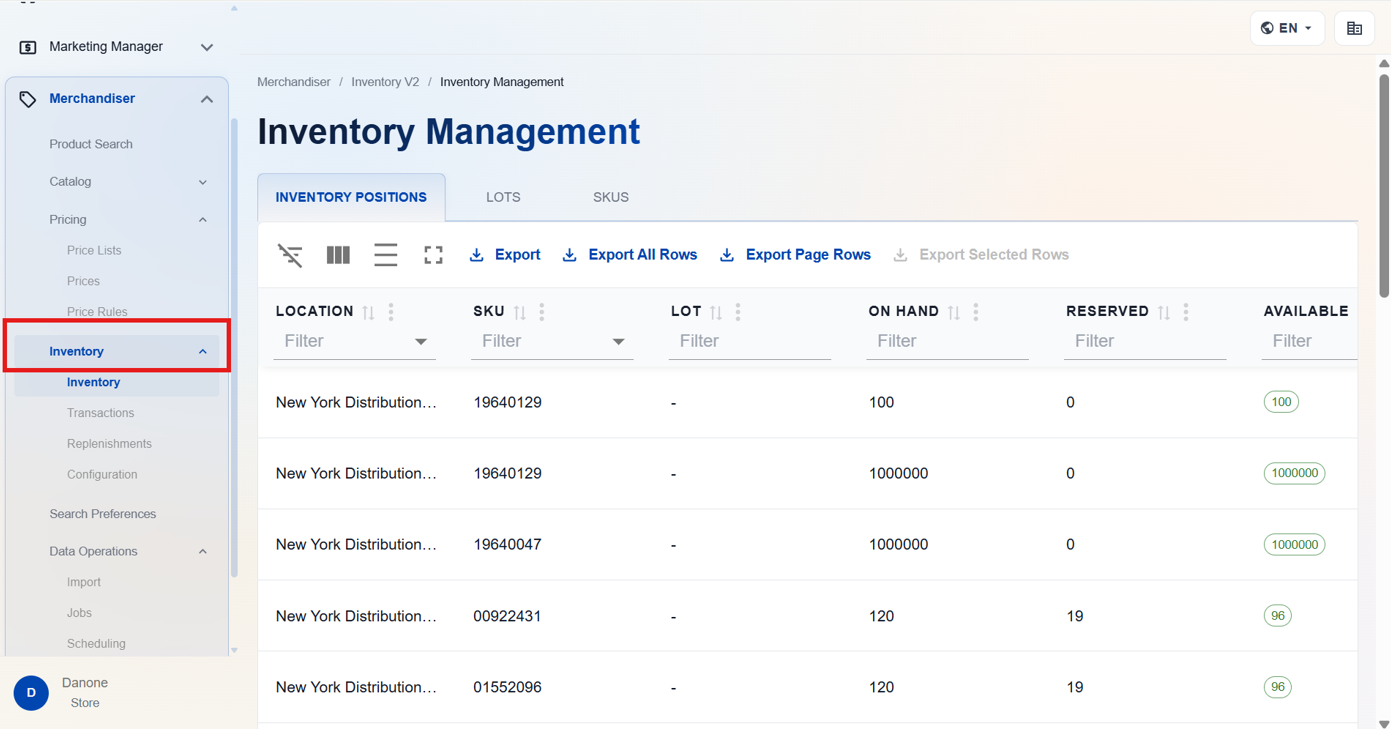Open the show/hide columns icon

[x=338, y=255]
